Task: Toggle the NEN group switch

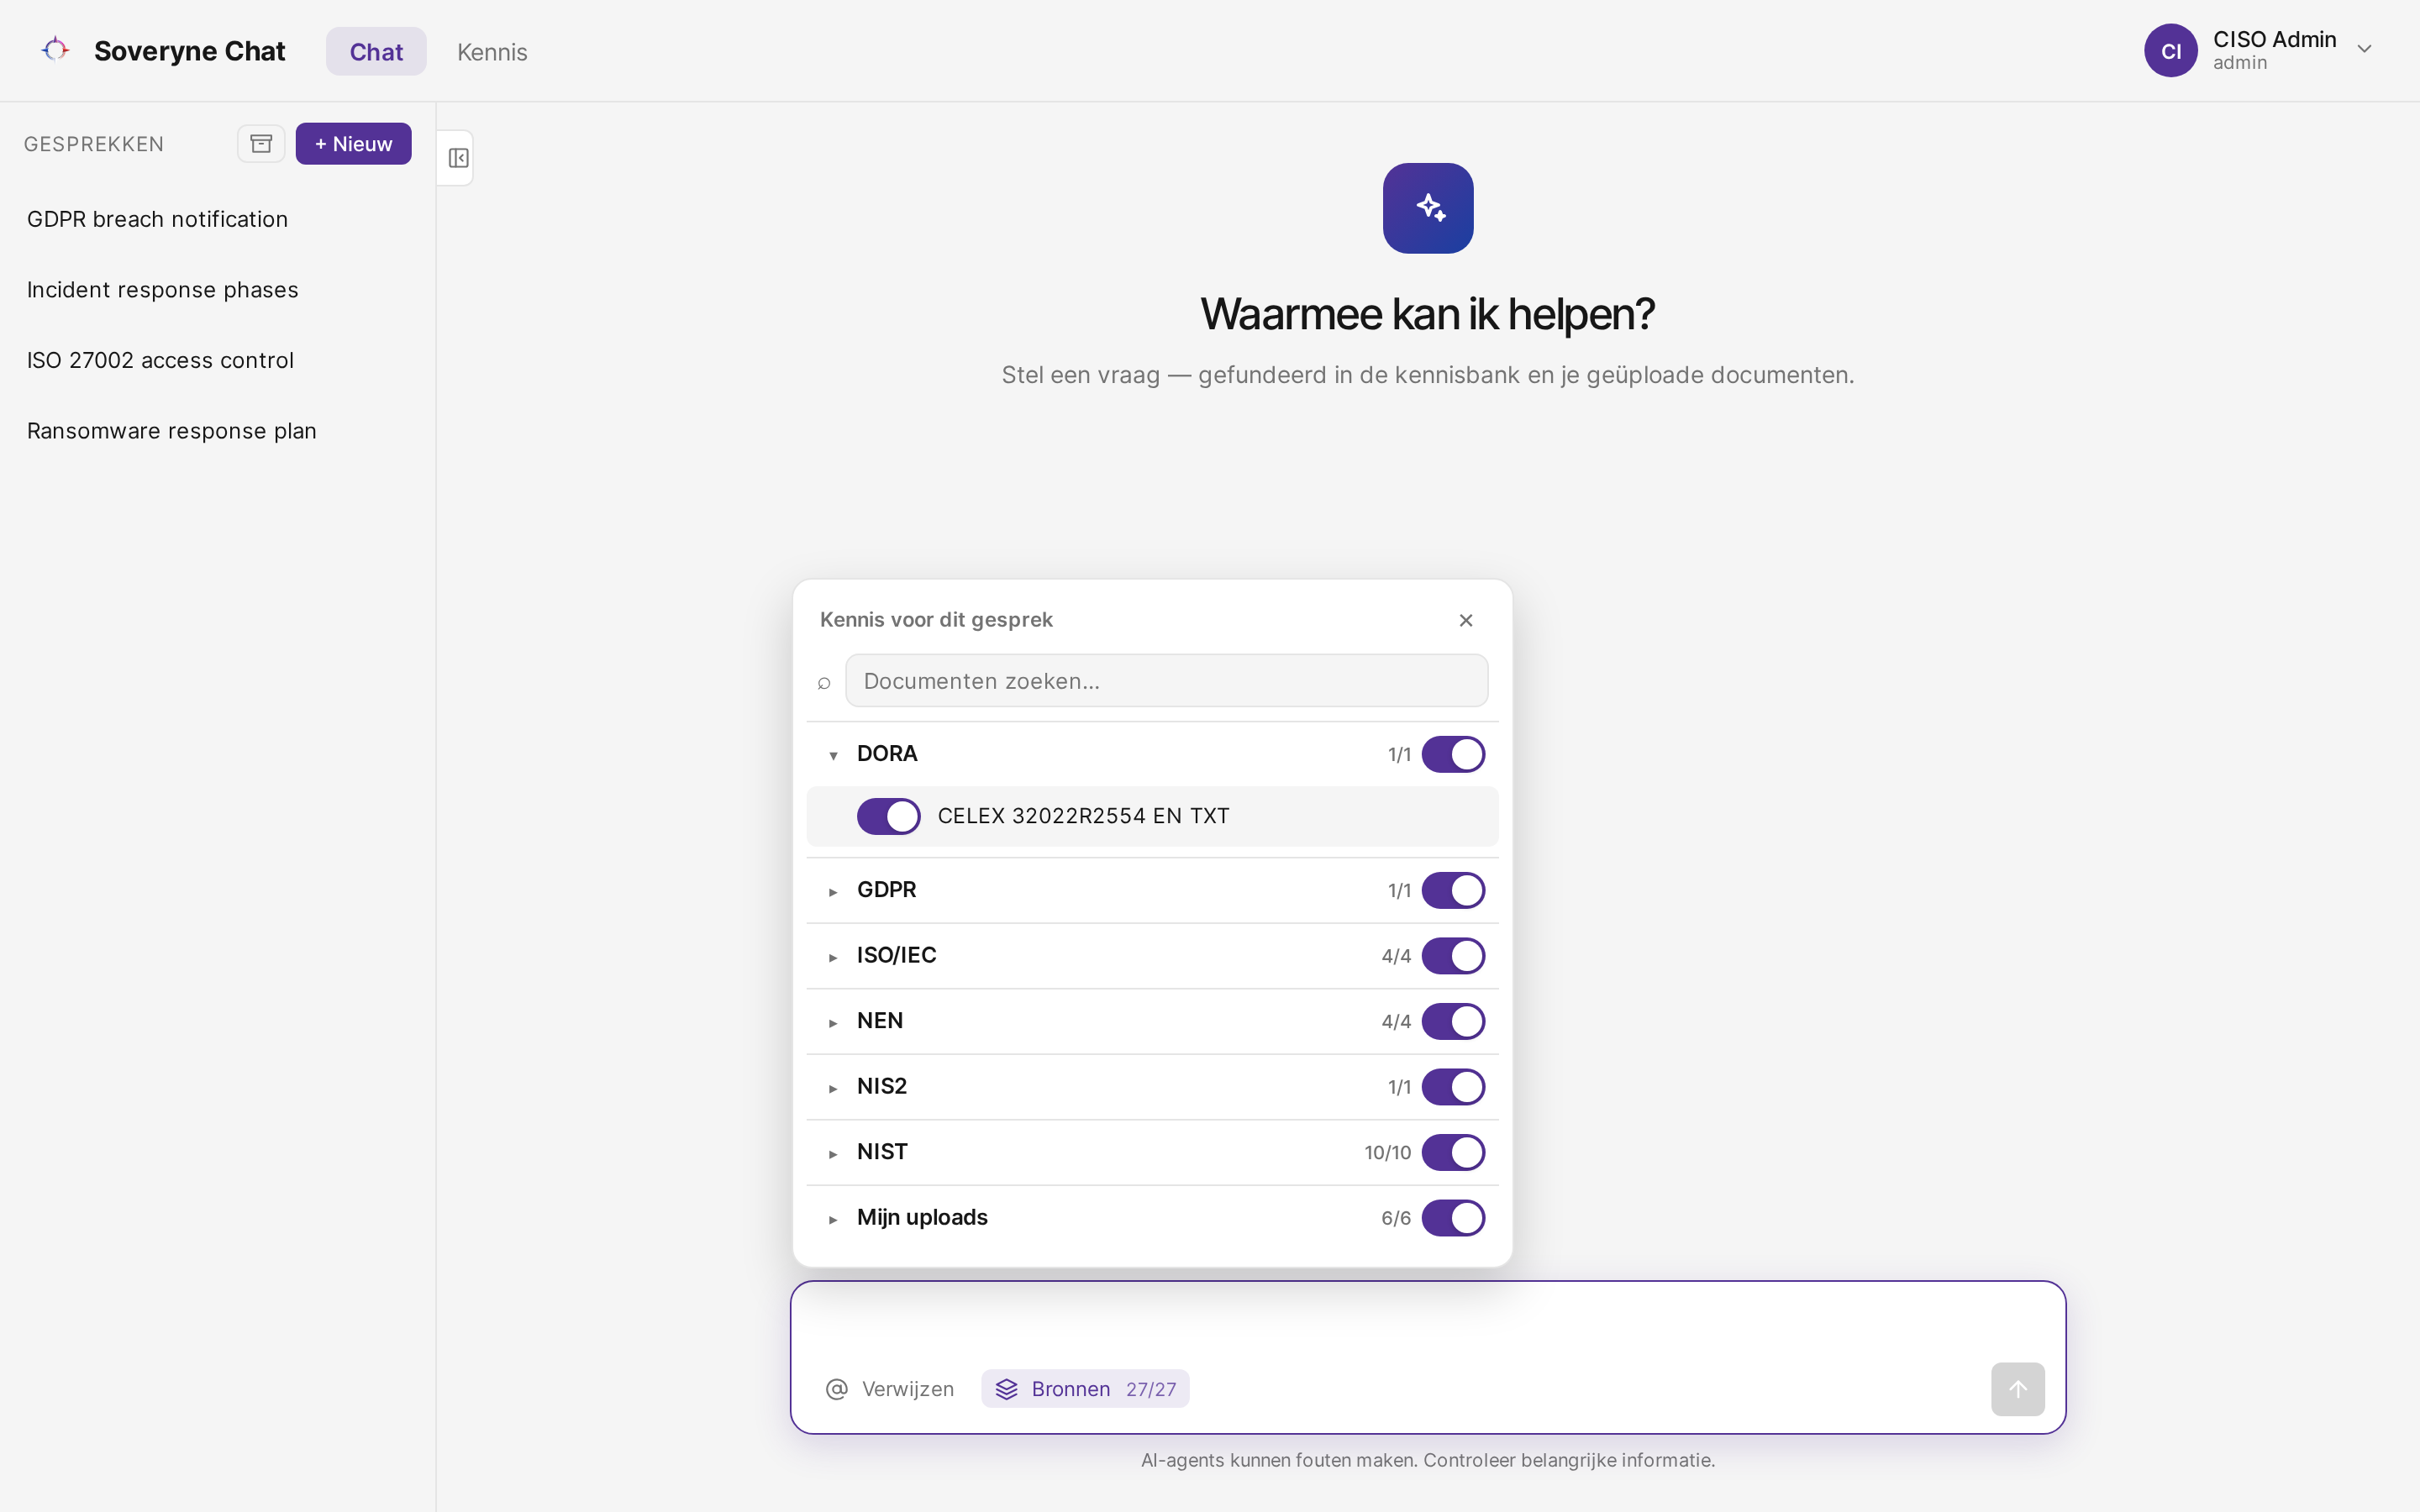Action: (x=1453, y=1021)
